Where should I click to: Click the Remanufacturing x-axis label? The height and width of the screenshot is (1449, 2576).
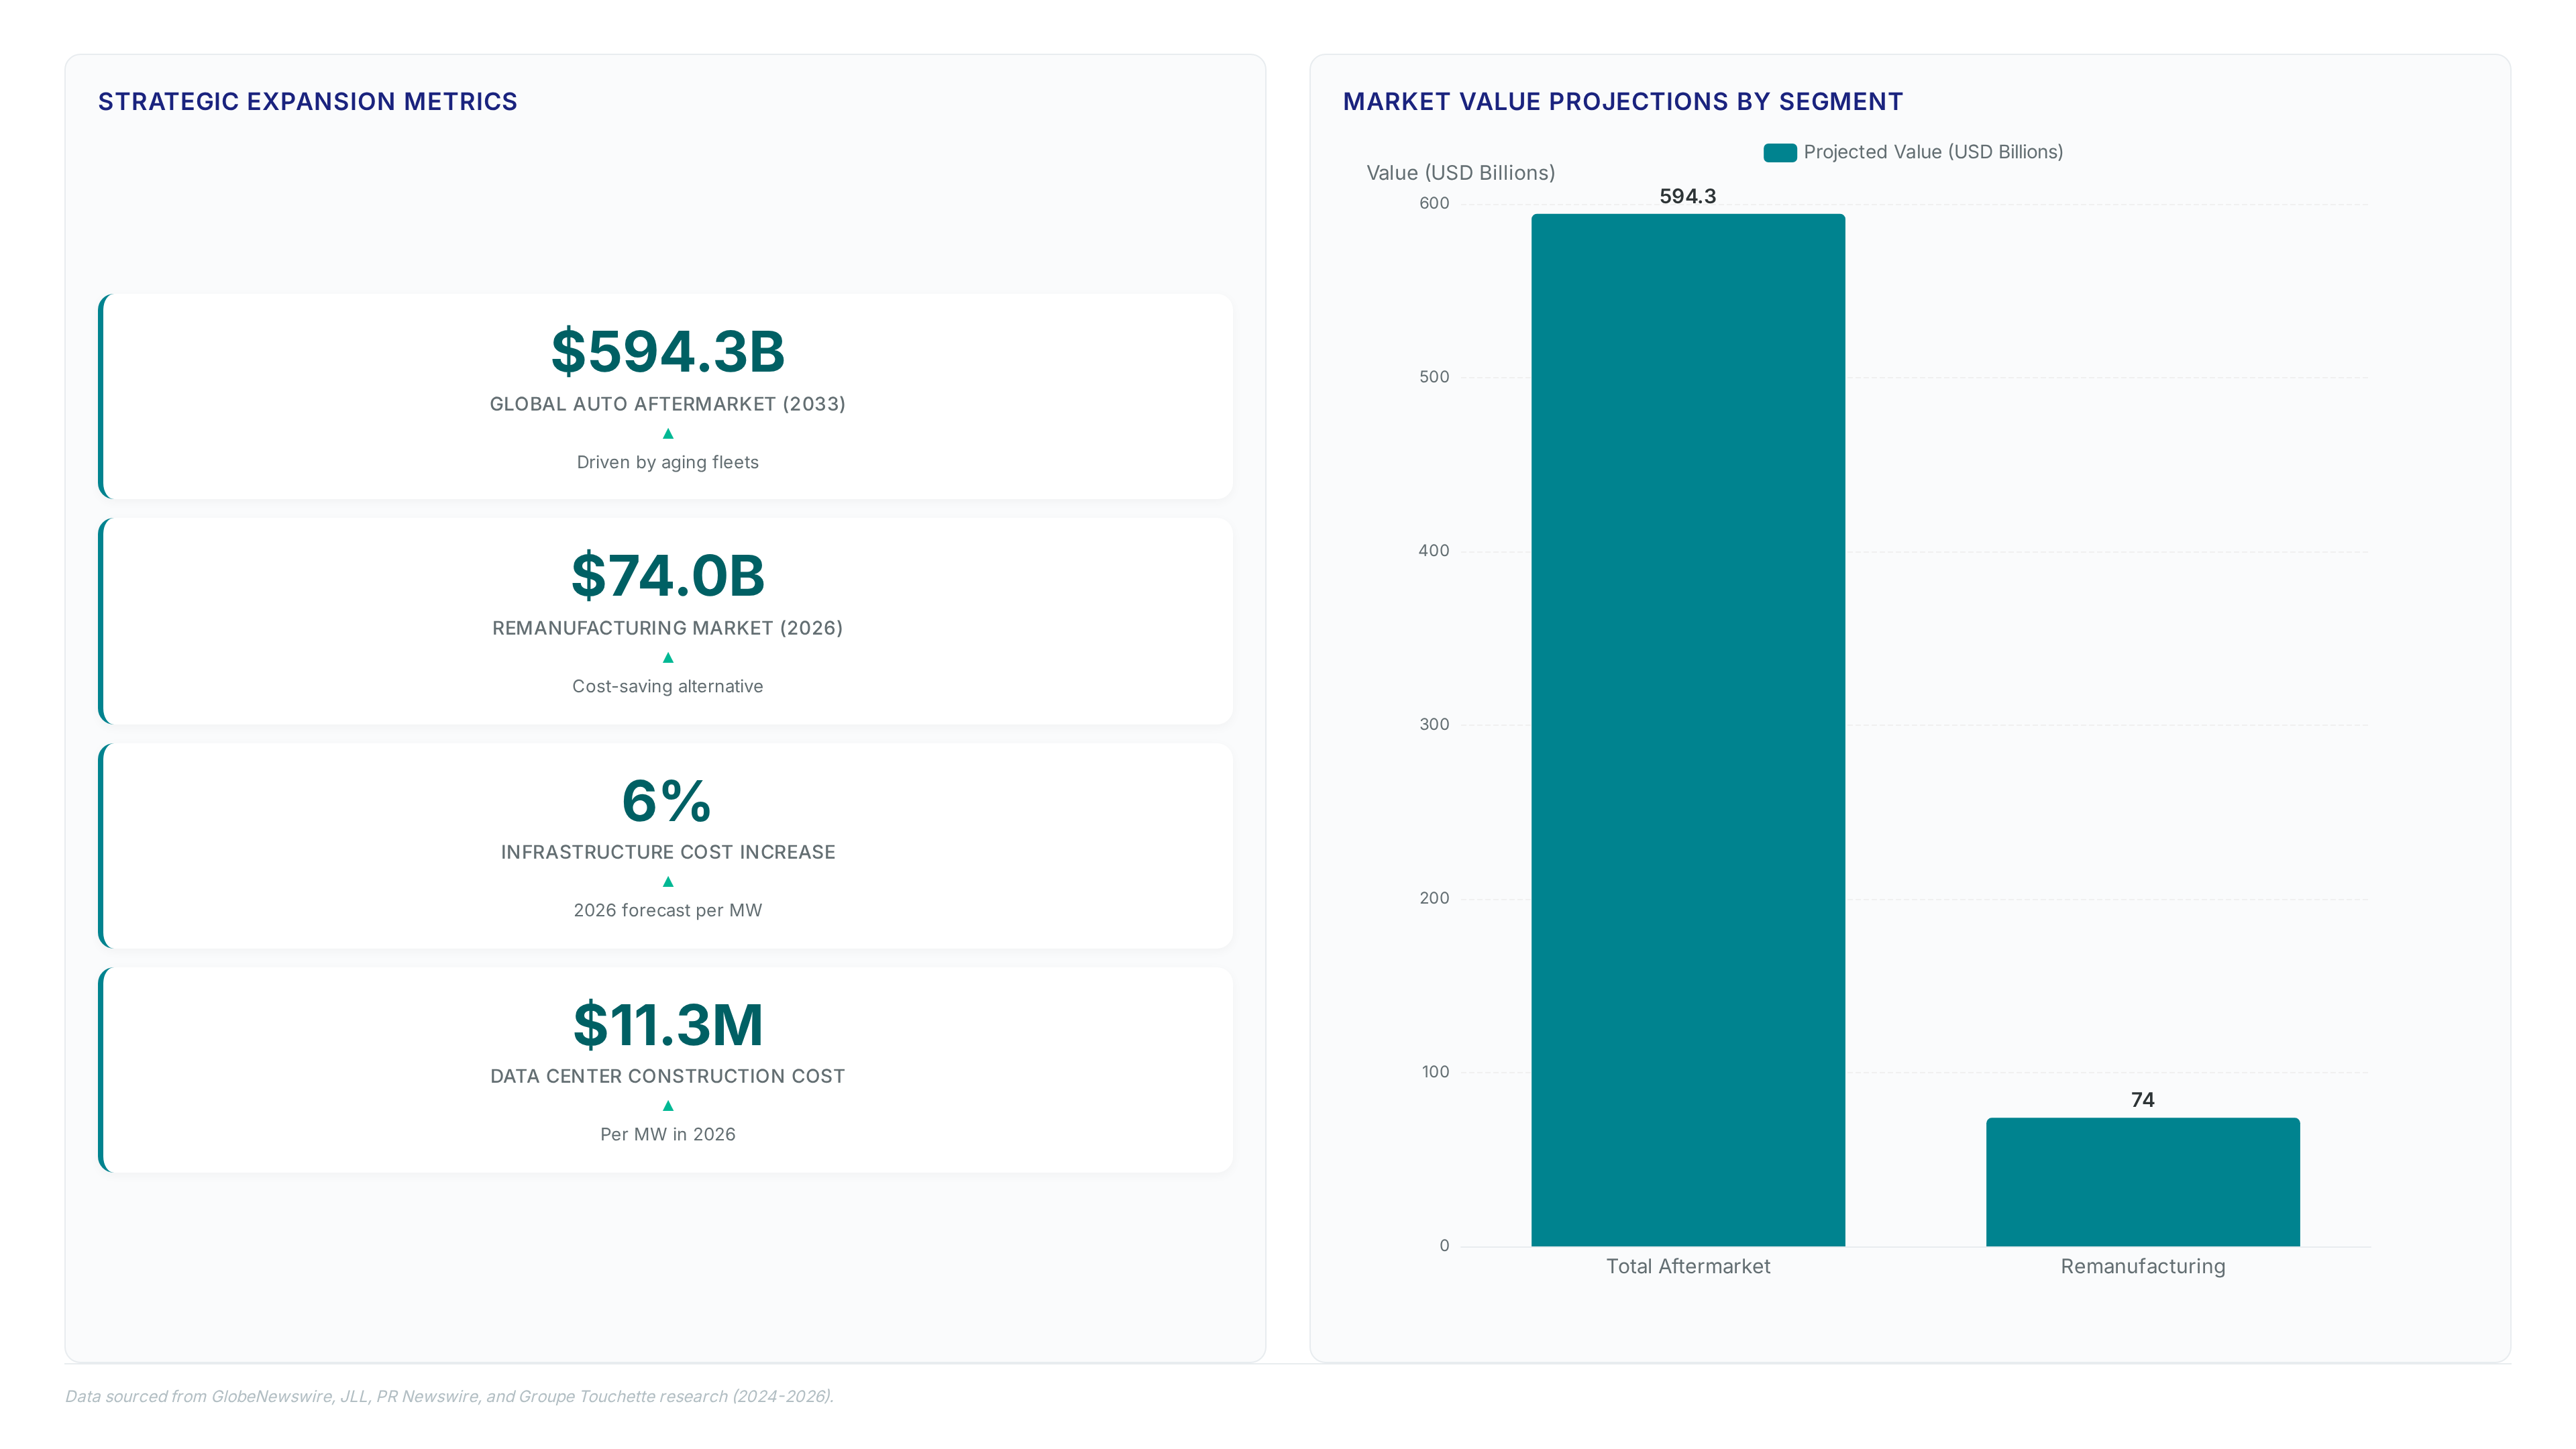coord(2143,1266)
